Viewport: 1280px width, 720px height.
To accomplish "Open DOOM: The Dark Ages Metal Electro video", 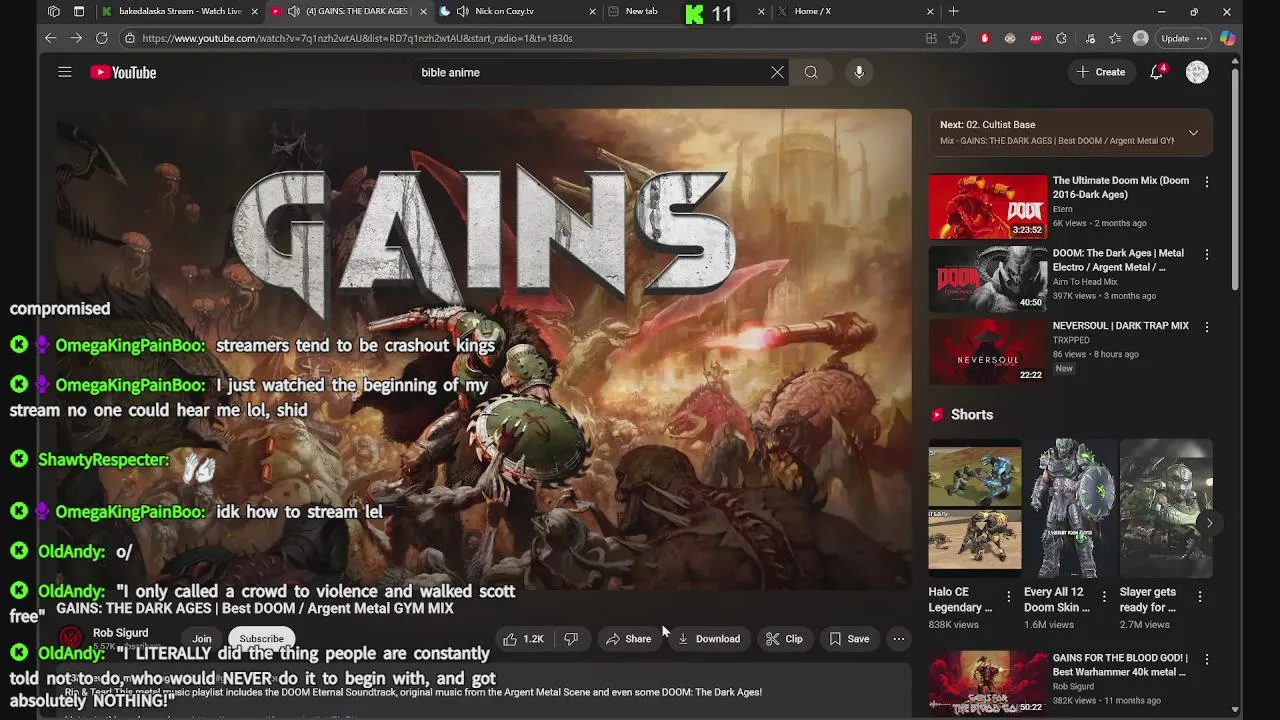I will [988, 280].
